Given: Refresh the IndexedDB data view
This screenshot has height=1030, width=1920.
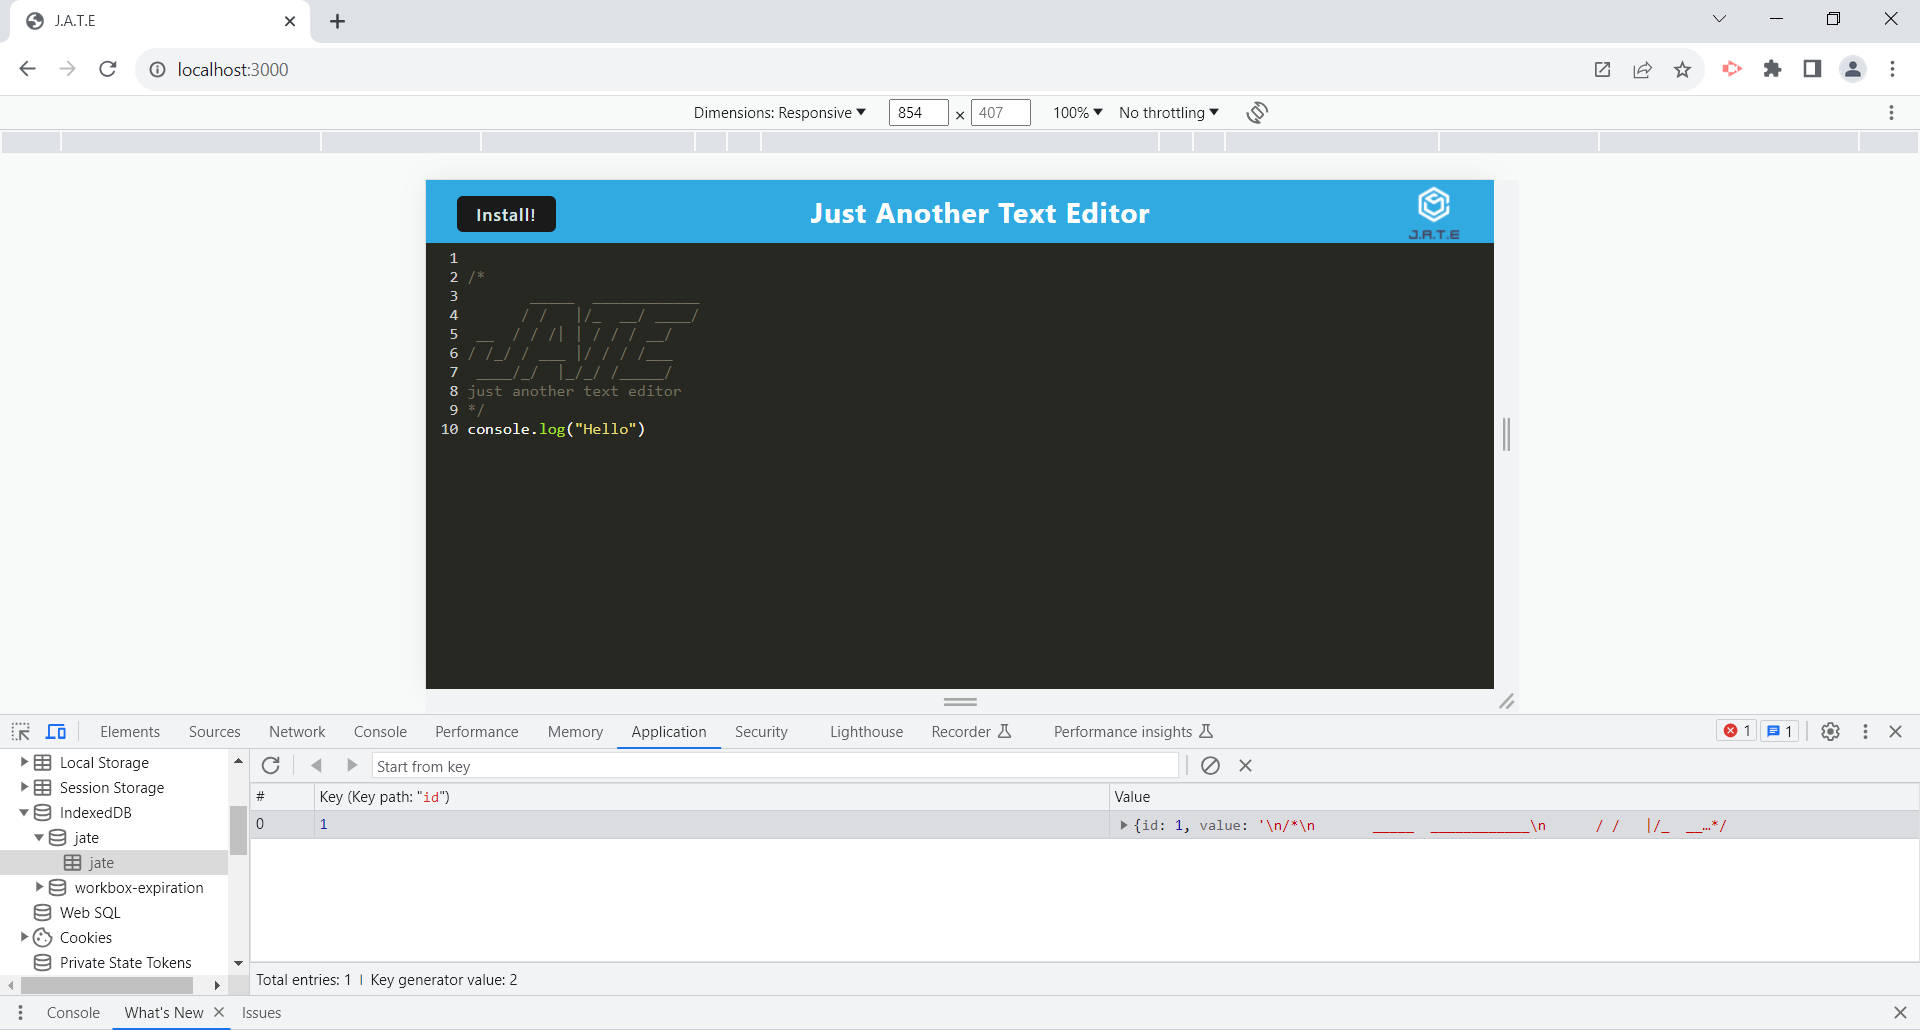Looking at the screenshot, I should pos(271,765).
